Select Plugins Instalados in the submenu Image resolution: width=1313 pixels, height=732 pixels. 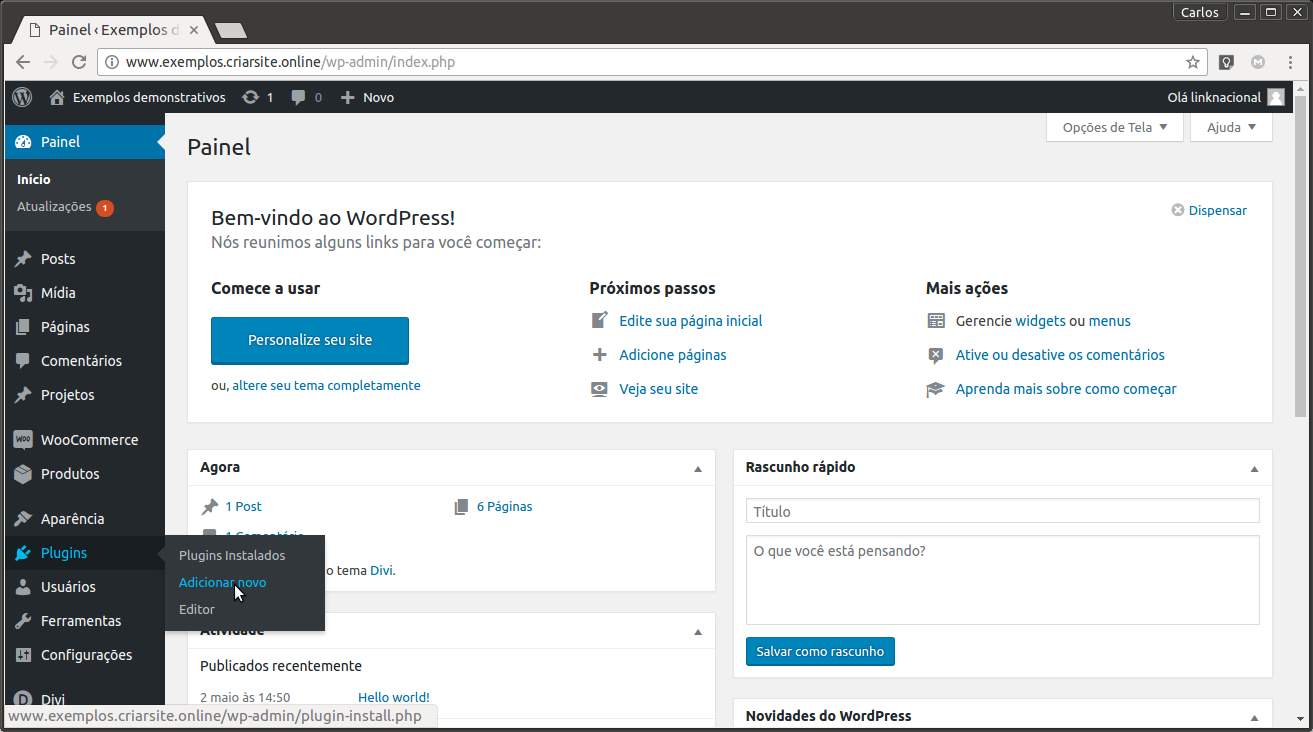(231, 555)
